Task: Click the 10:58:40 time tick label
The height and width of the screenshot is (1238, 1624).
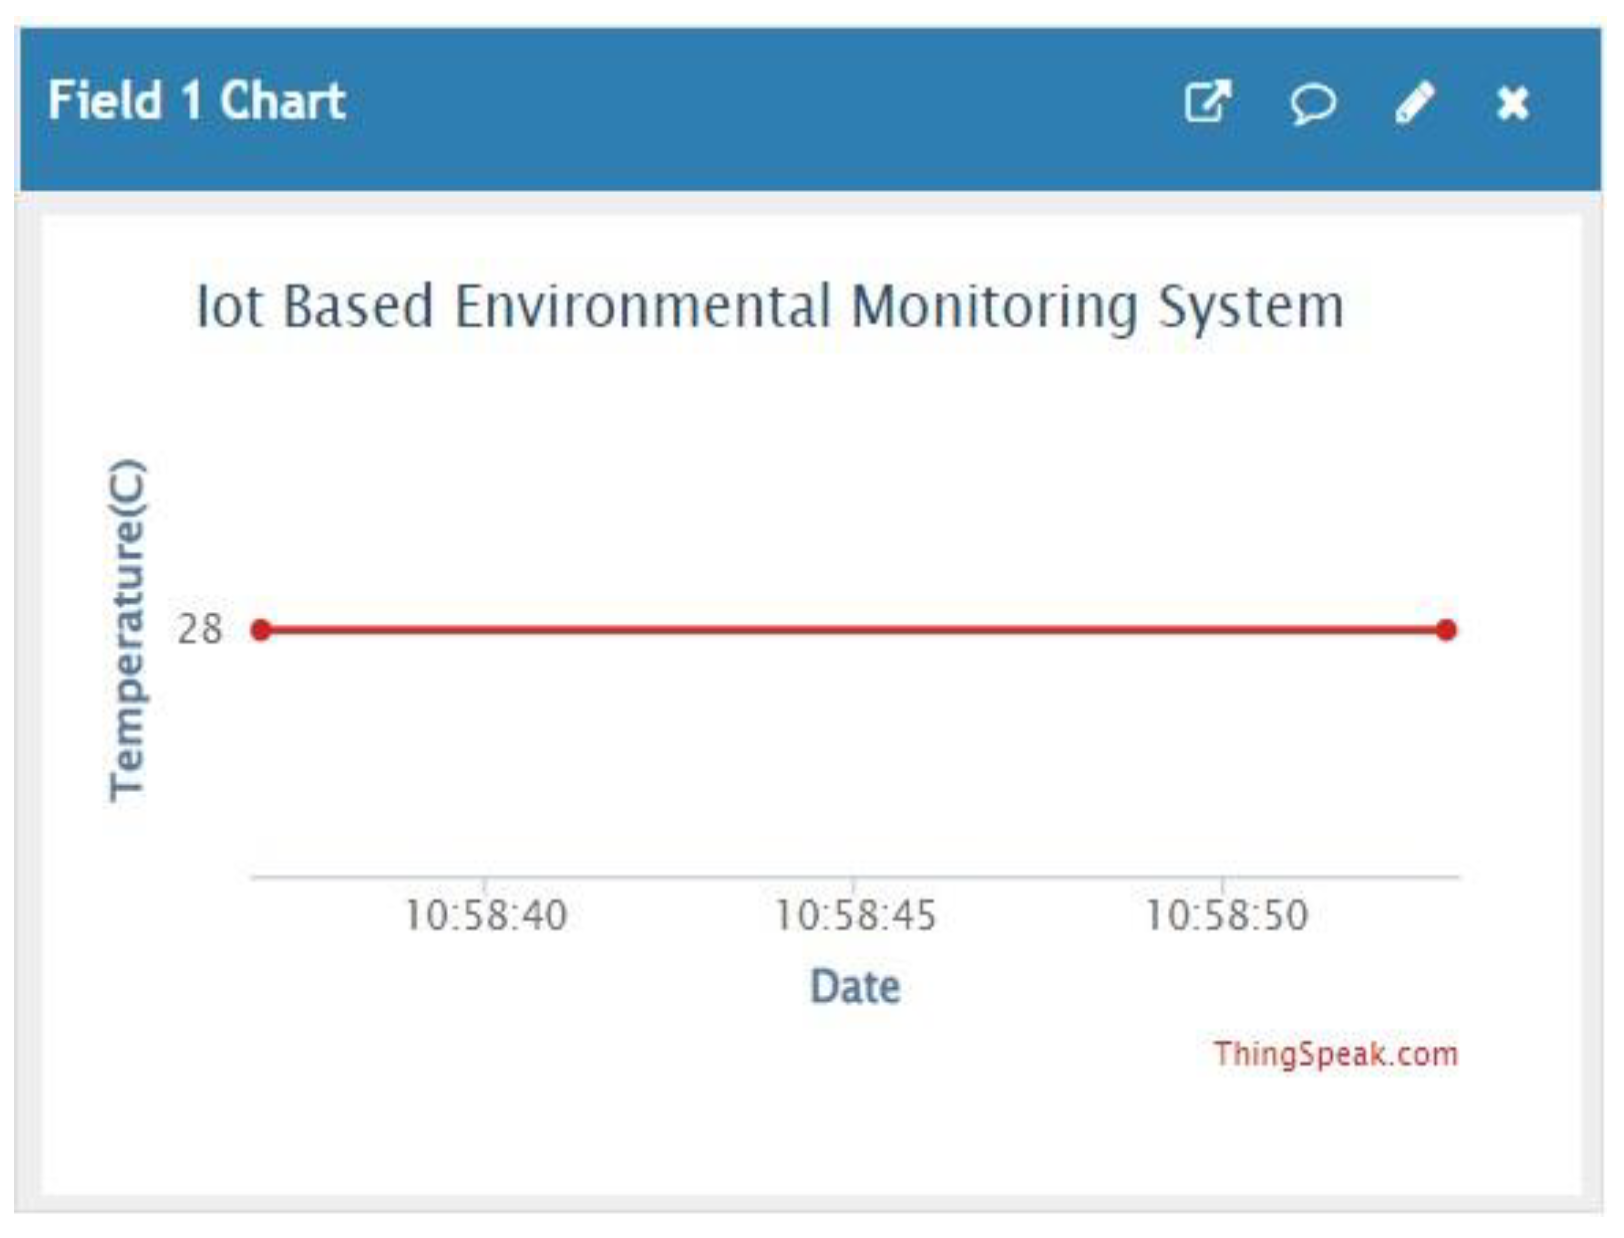Action: [485, 915]
